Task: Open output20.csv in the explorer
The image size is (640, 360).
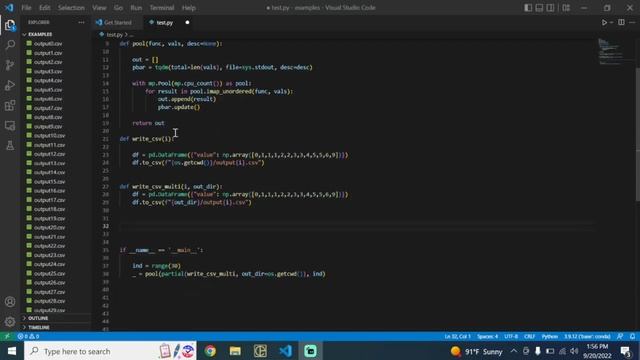Action: (x=49, y=227)
